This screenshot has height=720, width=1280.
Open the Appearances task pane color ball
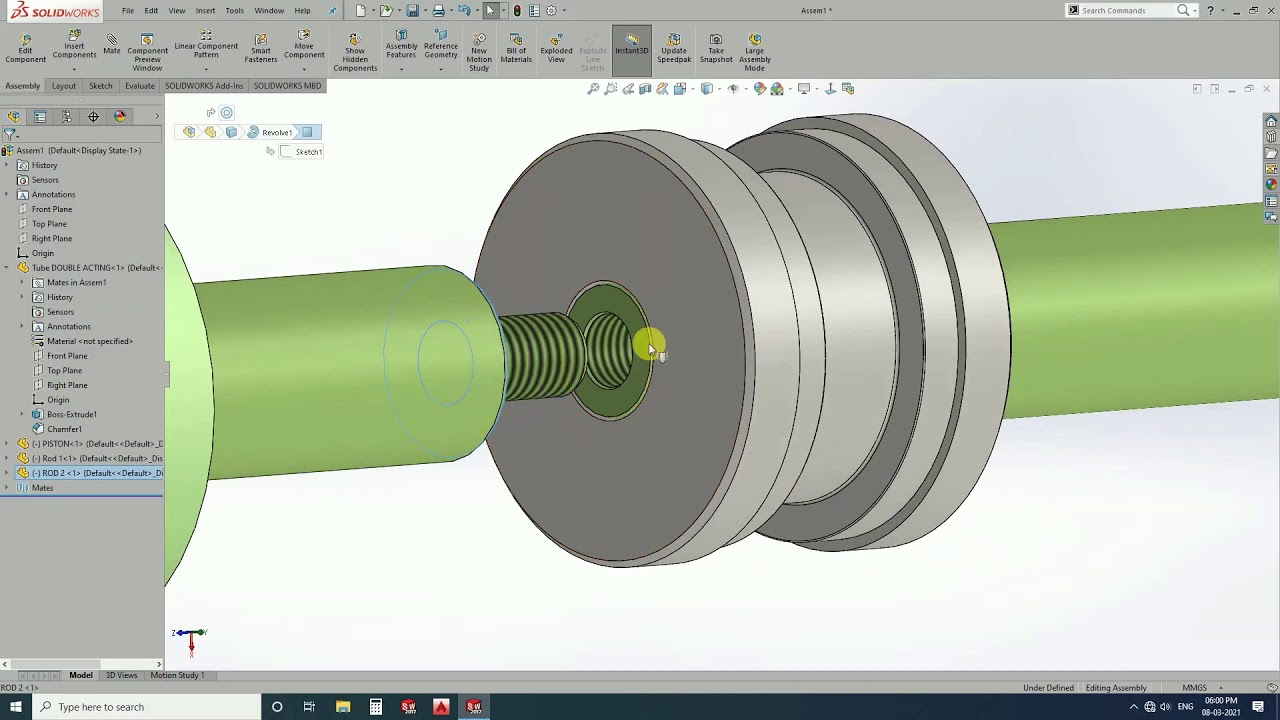pyautogui.click(x=1271, y=185)
